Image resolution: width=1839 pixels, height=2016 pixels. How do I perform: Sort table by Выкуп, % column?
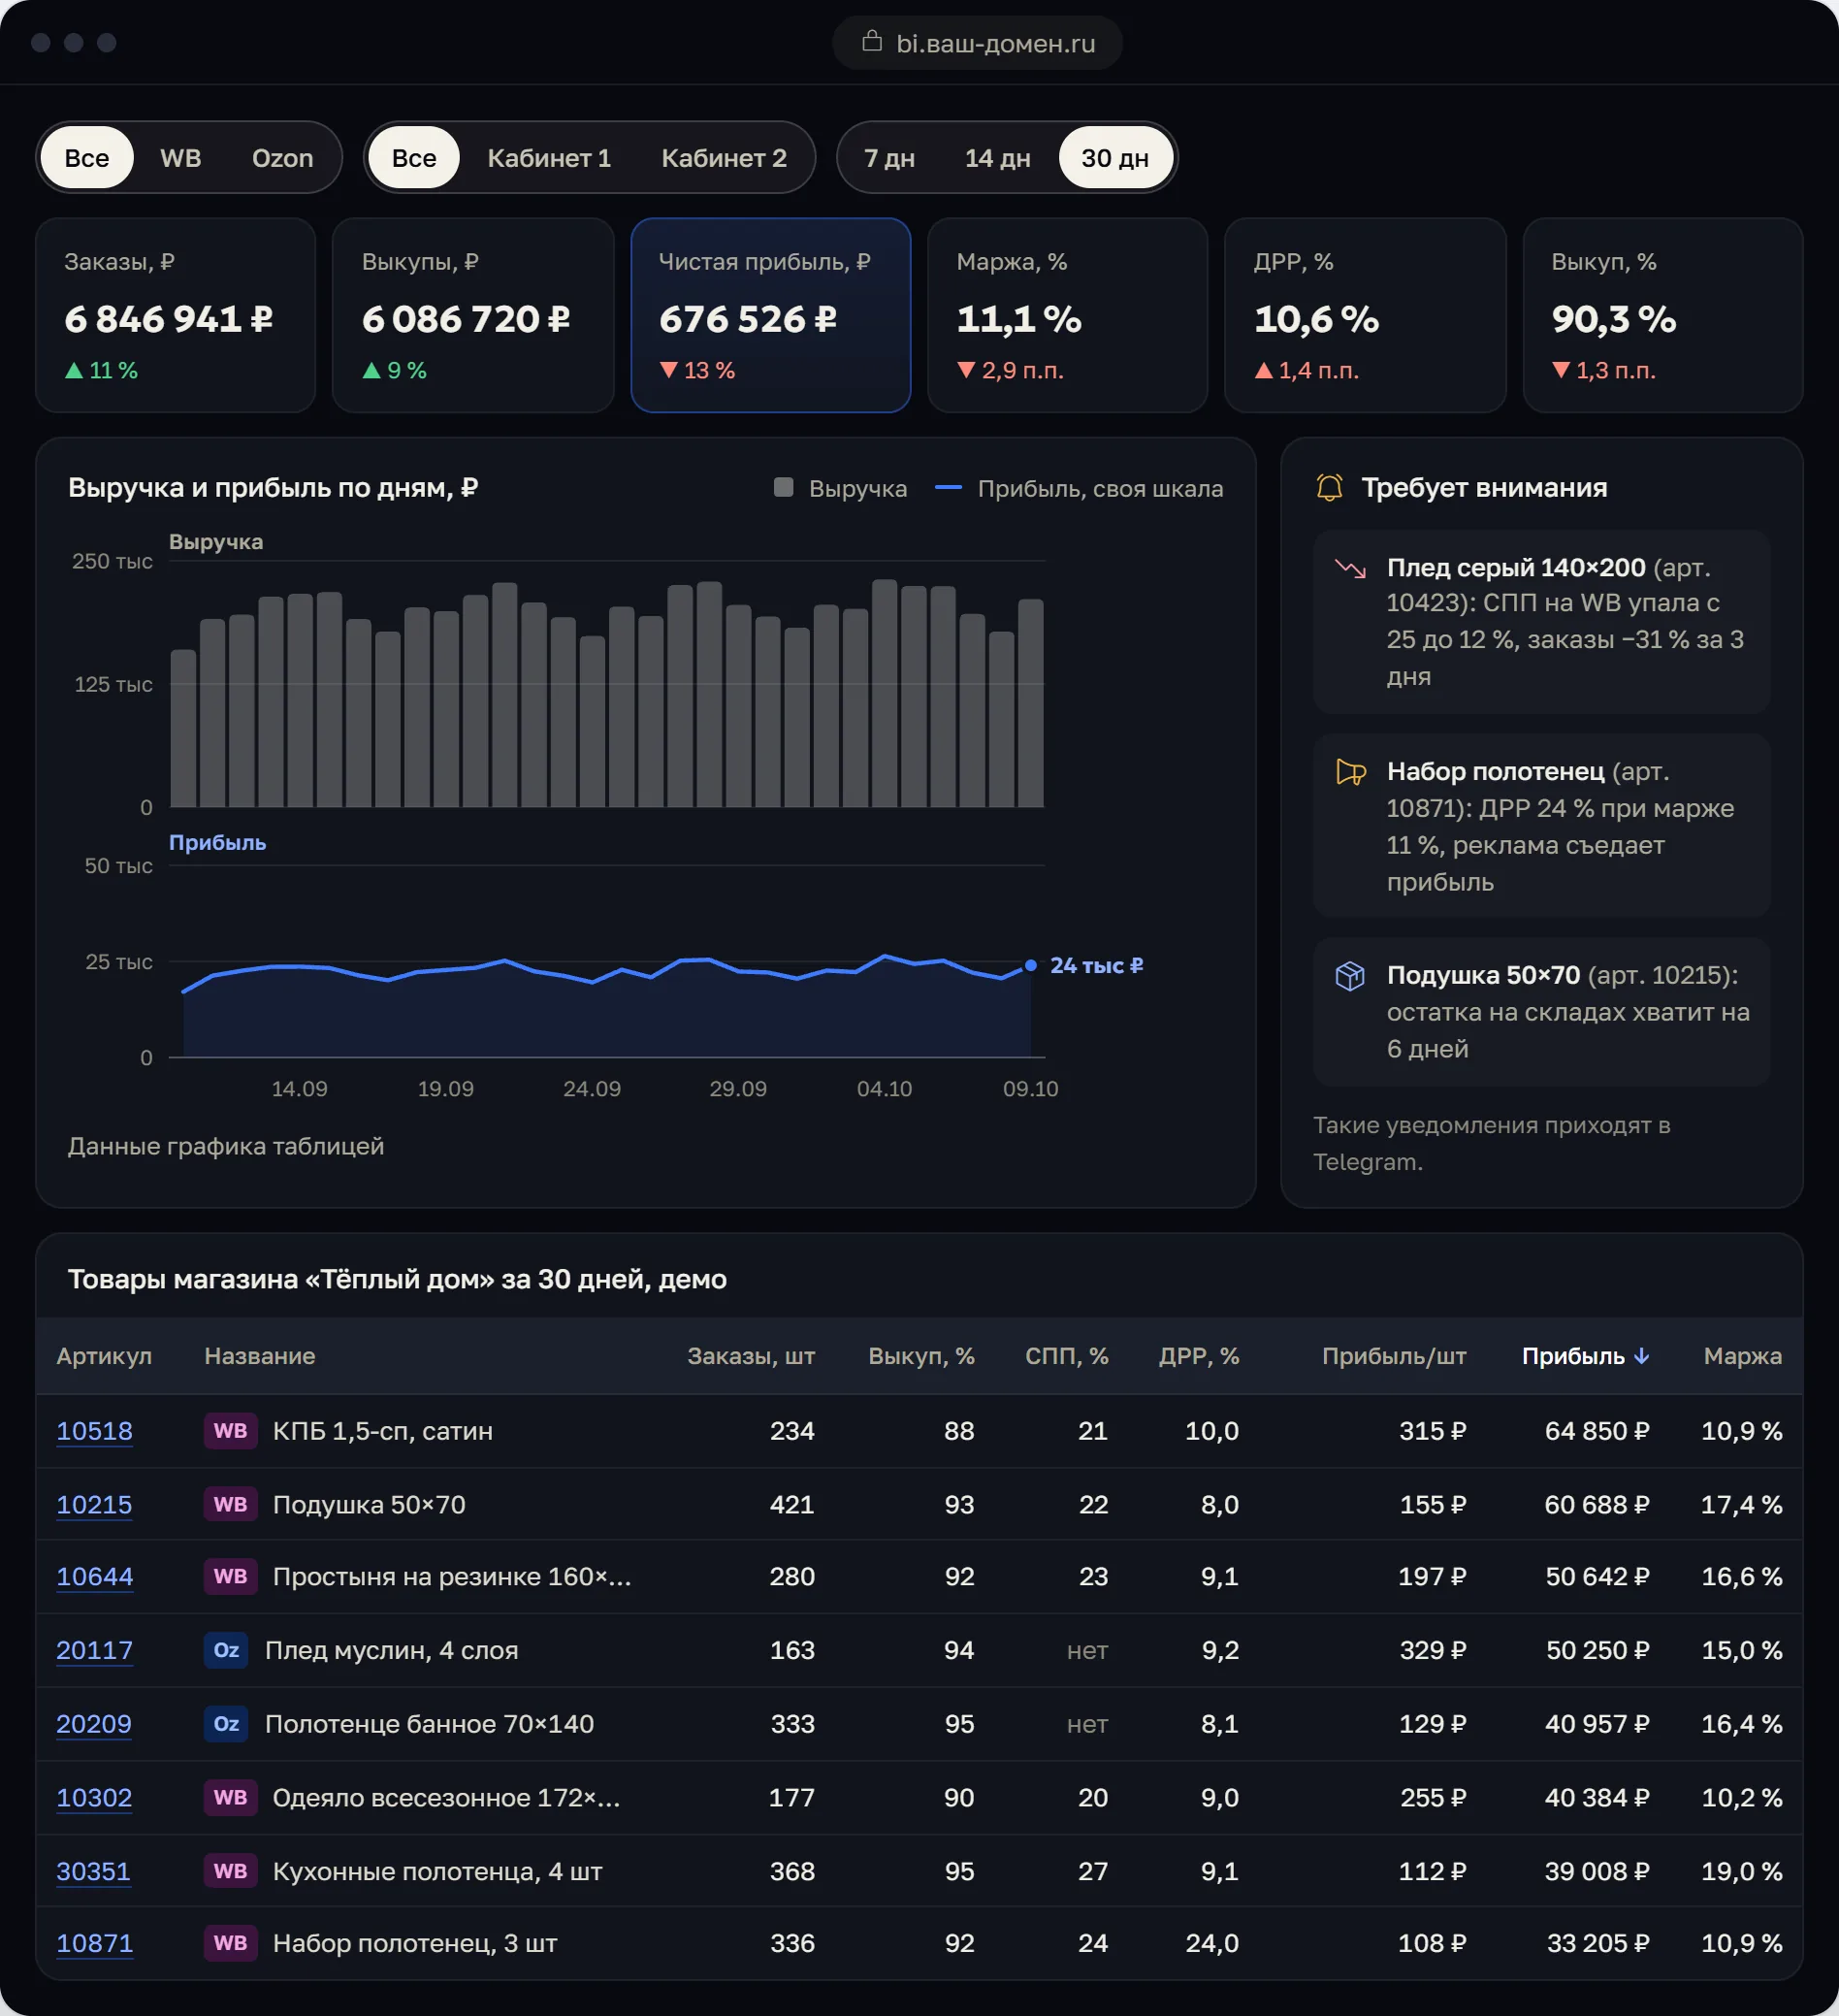coord(921,1356)
